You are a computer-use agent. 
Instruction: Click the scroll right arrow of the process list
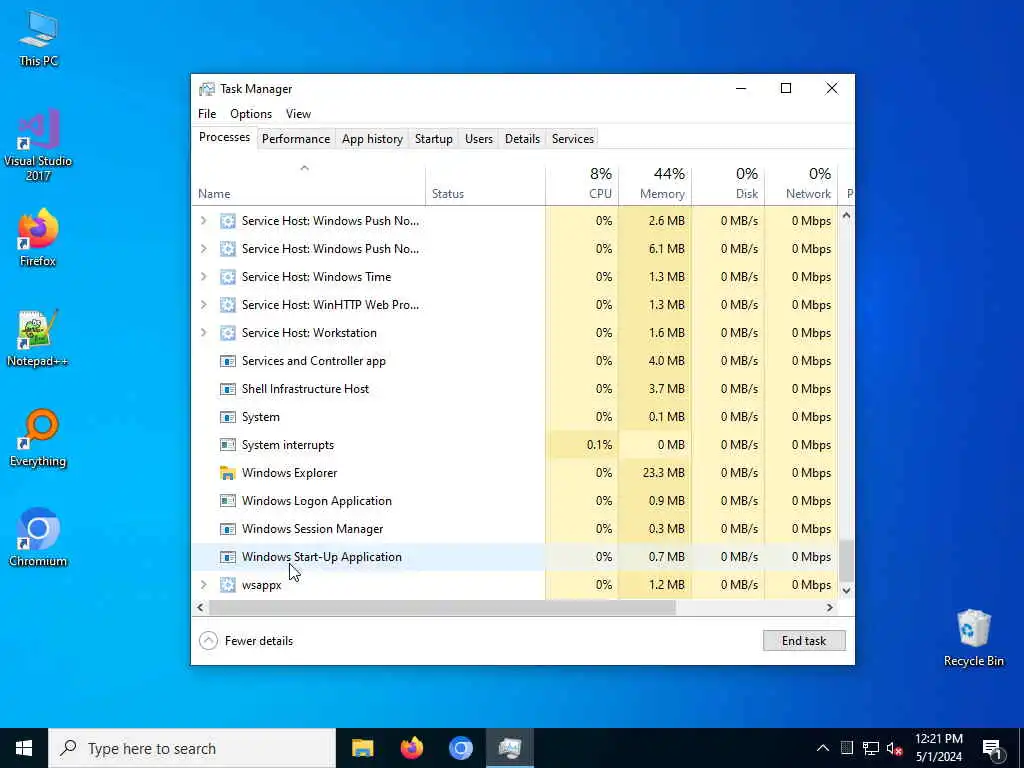click(829, 607)
